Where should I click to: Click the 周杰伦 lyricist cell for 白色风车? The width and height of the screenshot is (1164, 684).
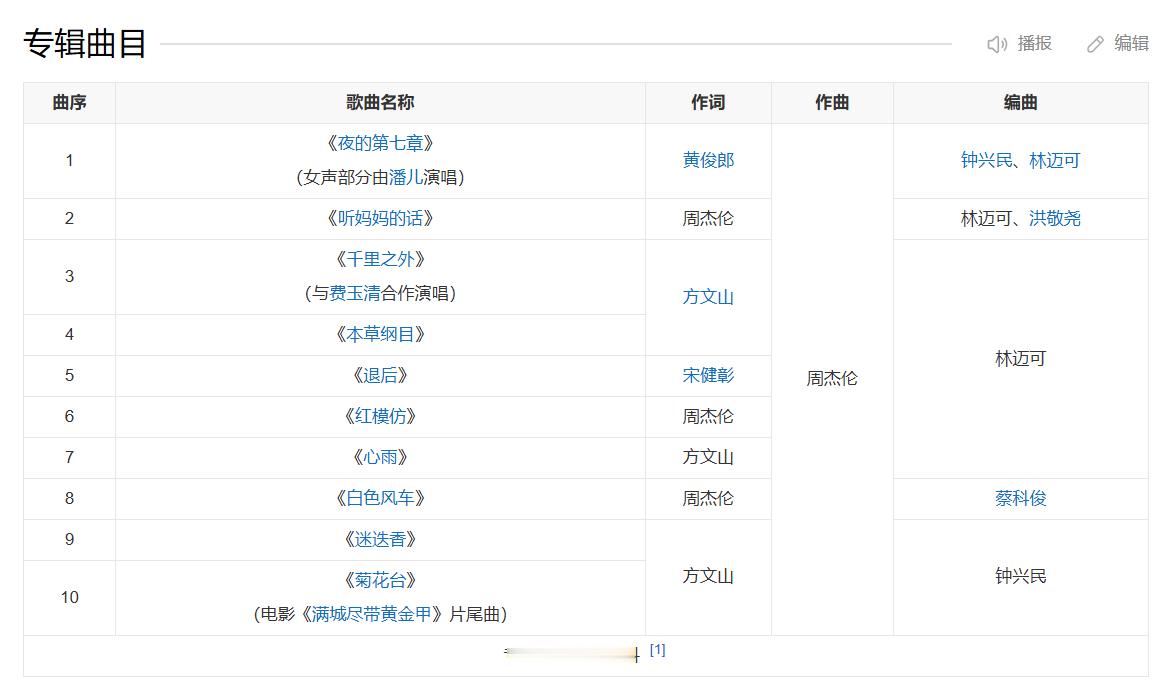click(x=708, y=498)
